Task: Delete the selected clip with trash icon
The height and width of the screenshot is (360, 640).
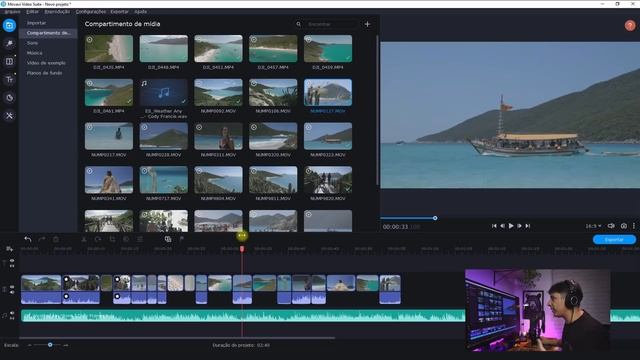Action: (56, 239)
